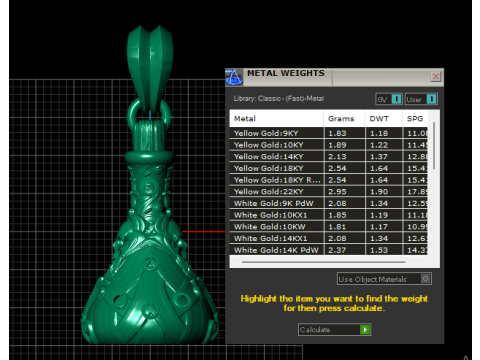
Task: Click the green arrow on Calculate
Action: pyautogui.click(x=365, y=330)
